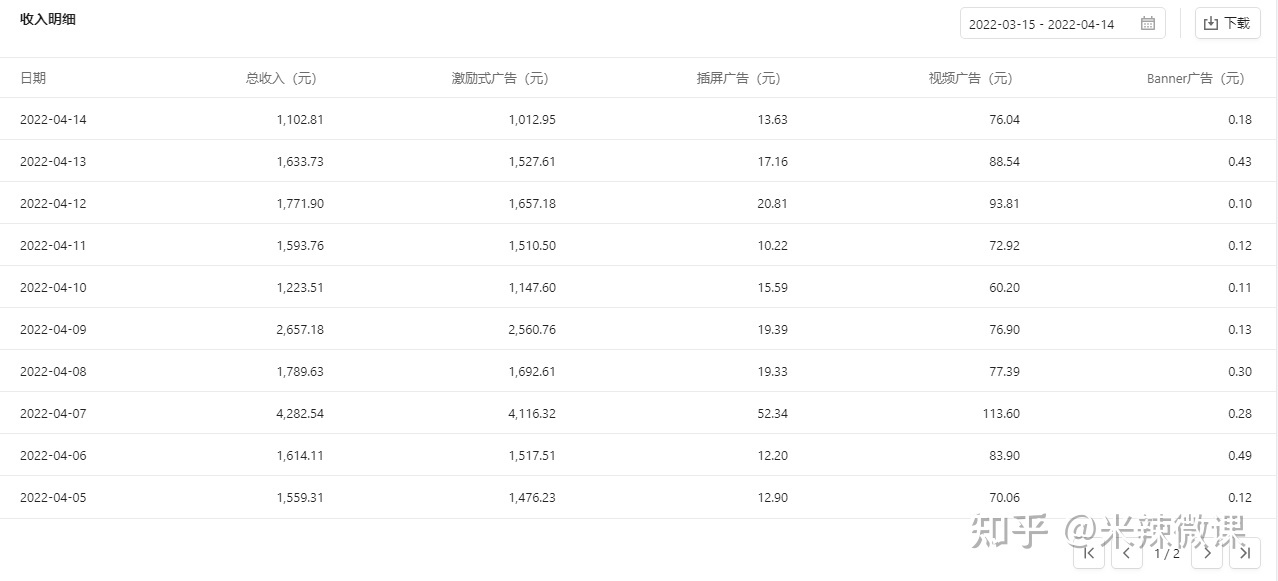The width and height of the screenshot is (1278, 581).
Task: Click the download icon beside 下载
Action: (x=1211, y=24)
